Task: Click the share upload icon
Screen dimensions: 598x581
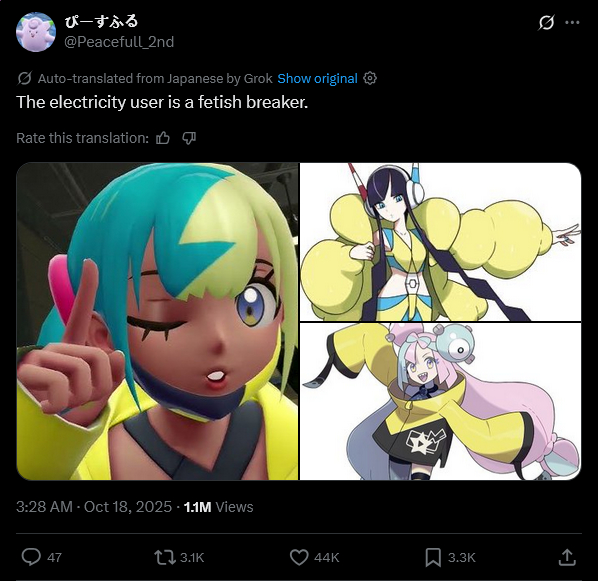Action: pyautogui.click(x=567, y=557)
